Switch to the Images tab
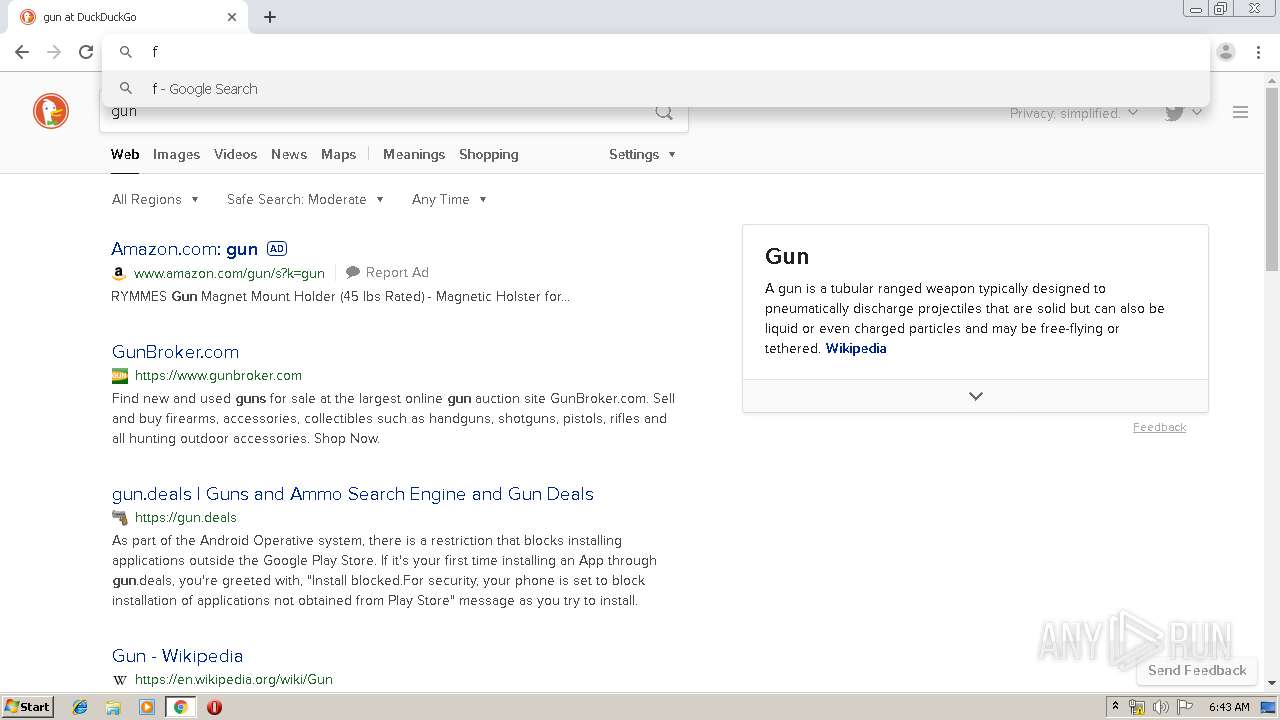This screenshot has height=720, width=1280. pyautogui.click(x=176, y=154)
